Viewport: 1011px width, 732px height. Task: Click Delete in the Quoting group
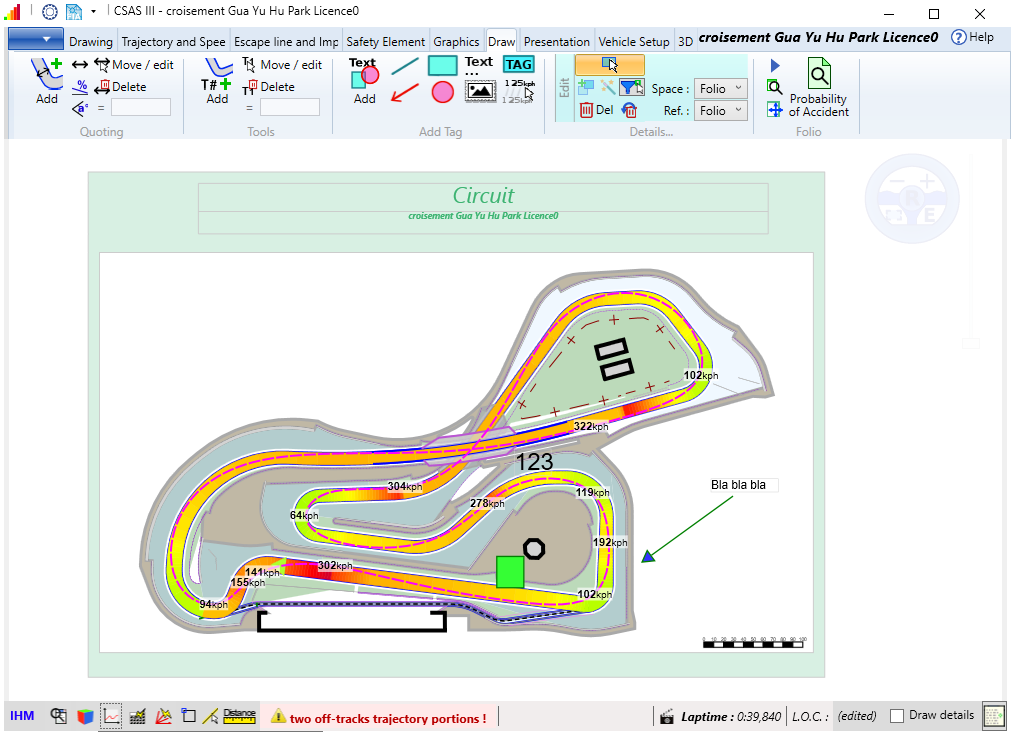121,86
